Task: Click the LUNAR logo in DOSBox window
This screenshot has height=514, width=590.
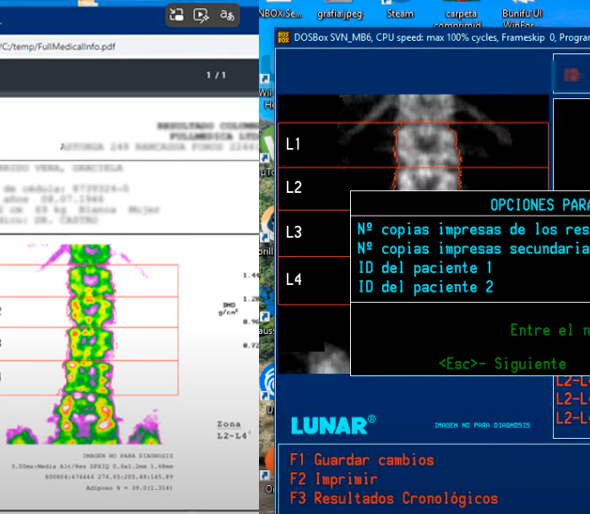Action: click(x=333, y=425)
